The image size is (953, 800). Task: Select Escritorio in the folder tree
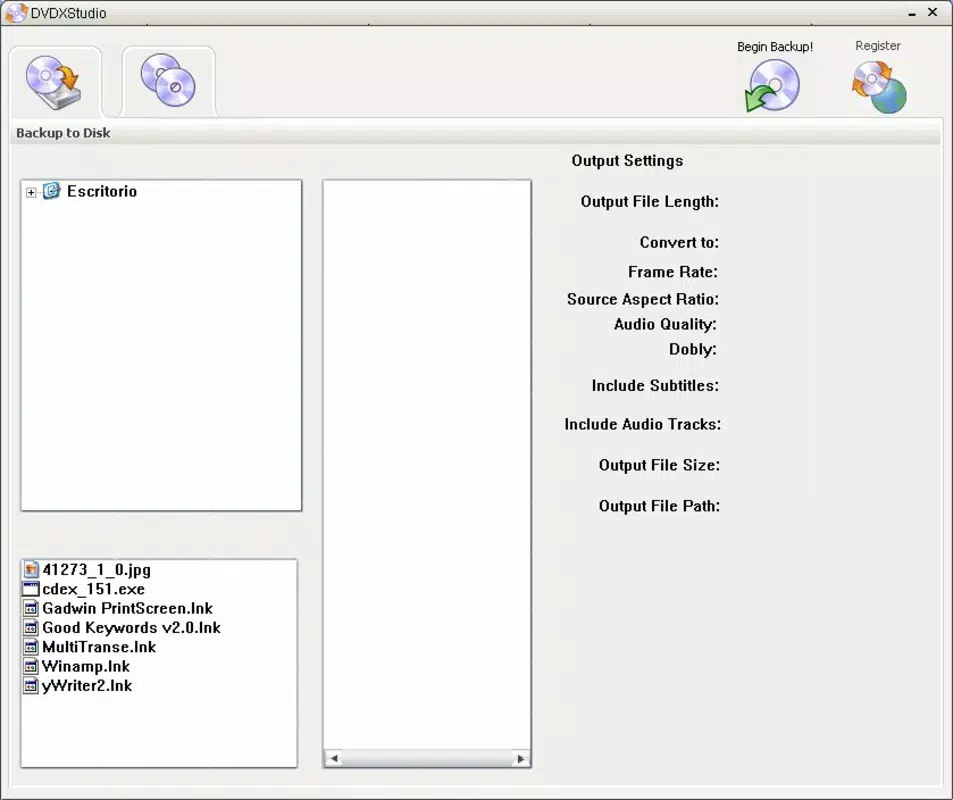tap(101, 191)
